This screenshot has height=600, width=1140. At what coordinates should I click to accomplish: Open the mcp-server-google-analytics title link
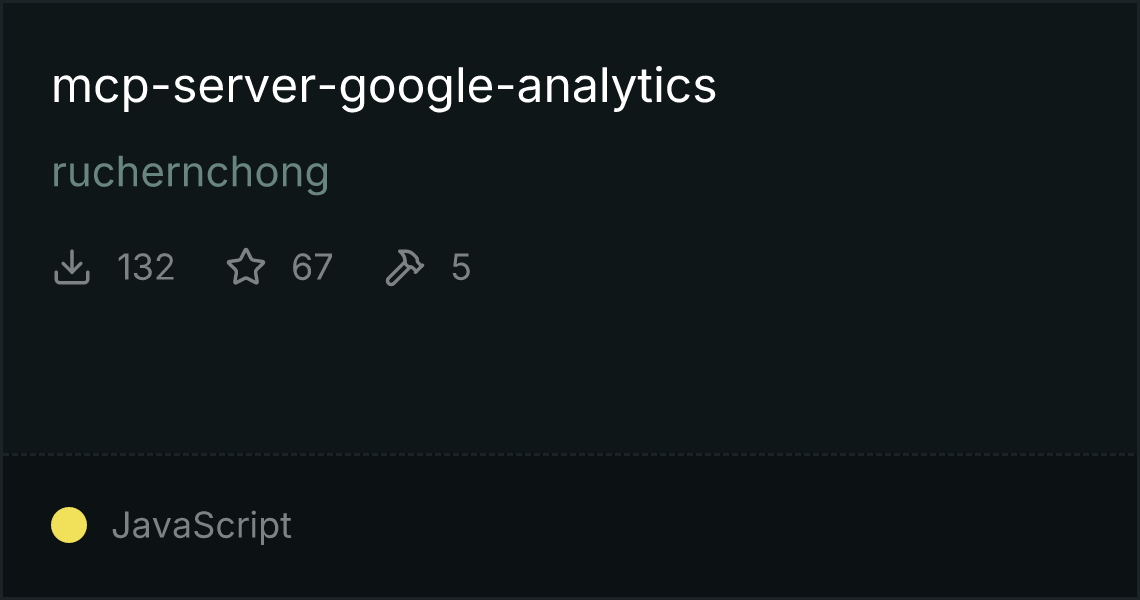[384, 87]
